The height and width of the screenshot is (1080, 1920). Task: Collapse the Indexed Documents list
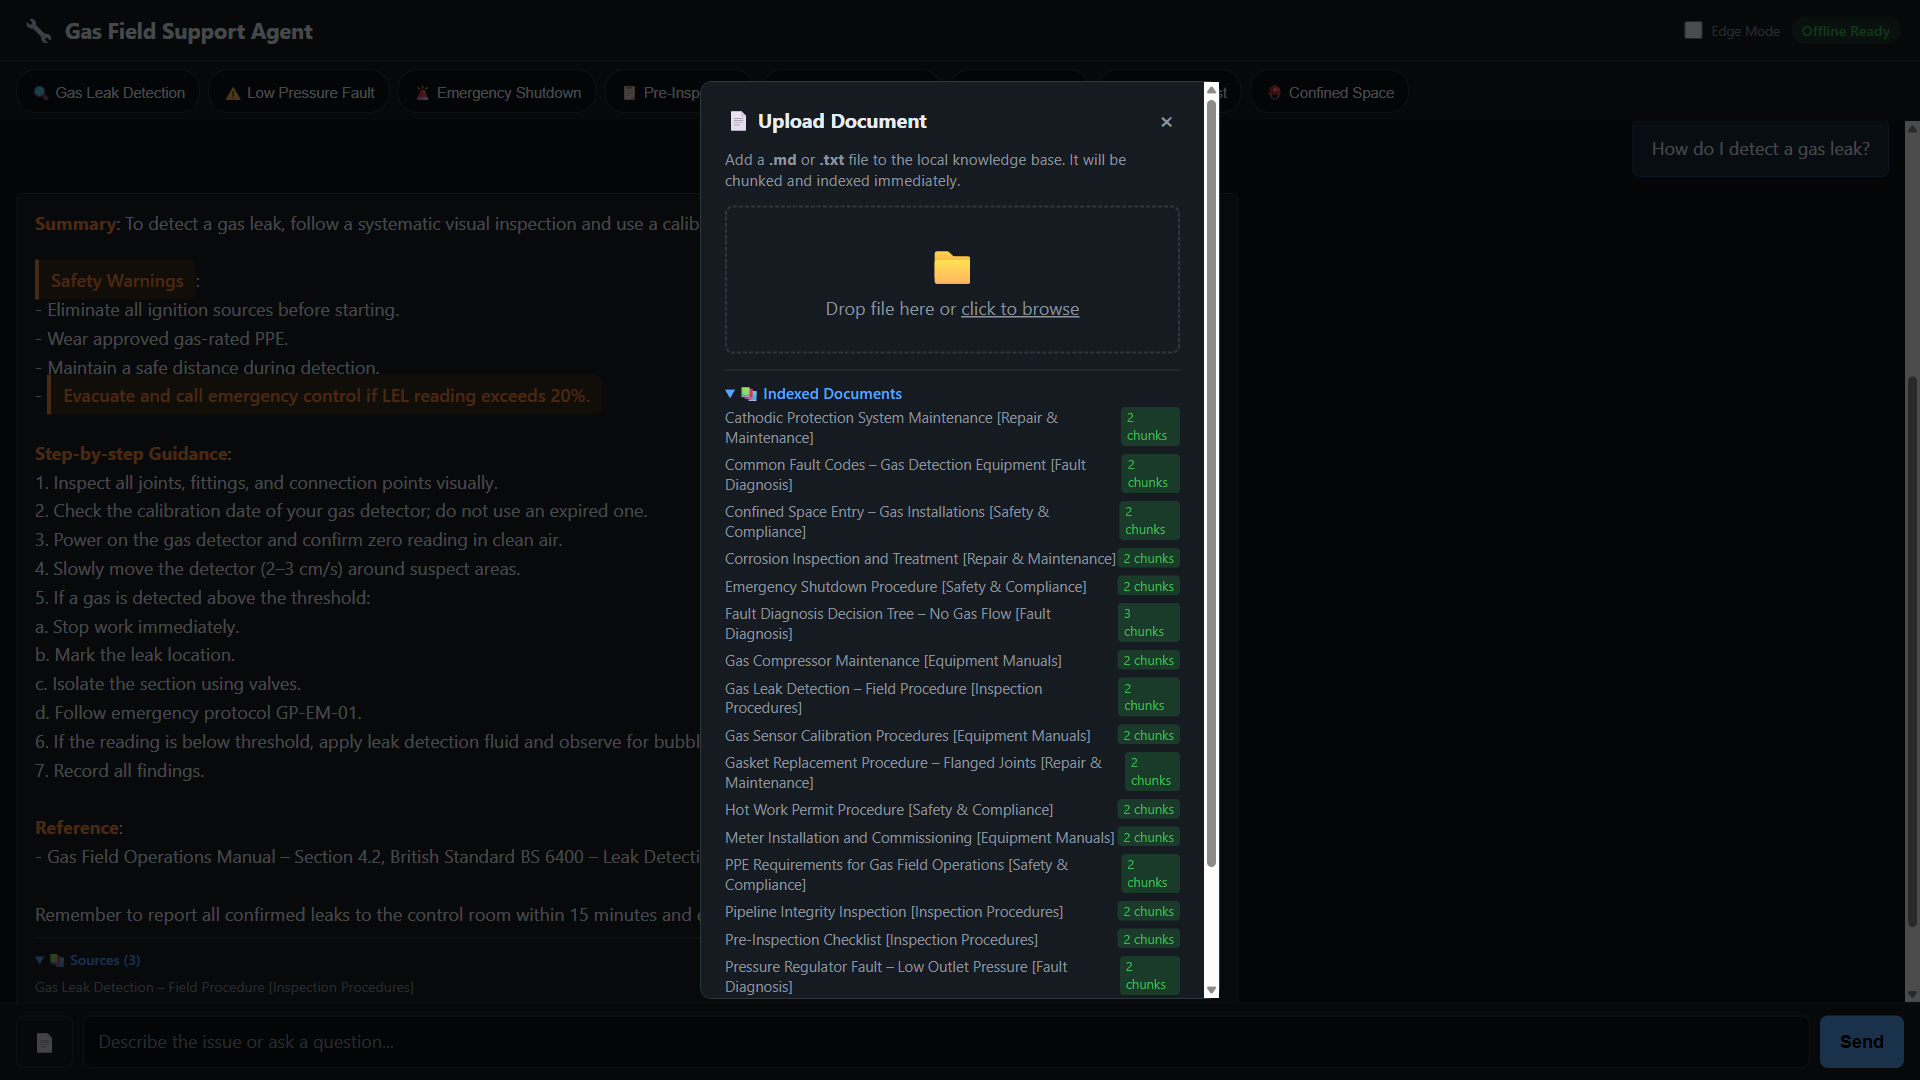click(731, 393)
